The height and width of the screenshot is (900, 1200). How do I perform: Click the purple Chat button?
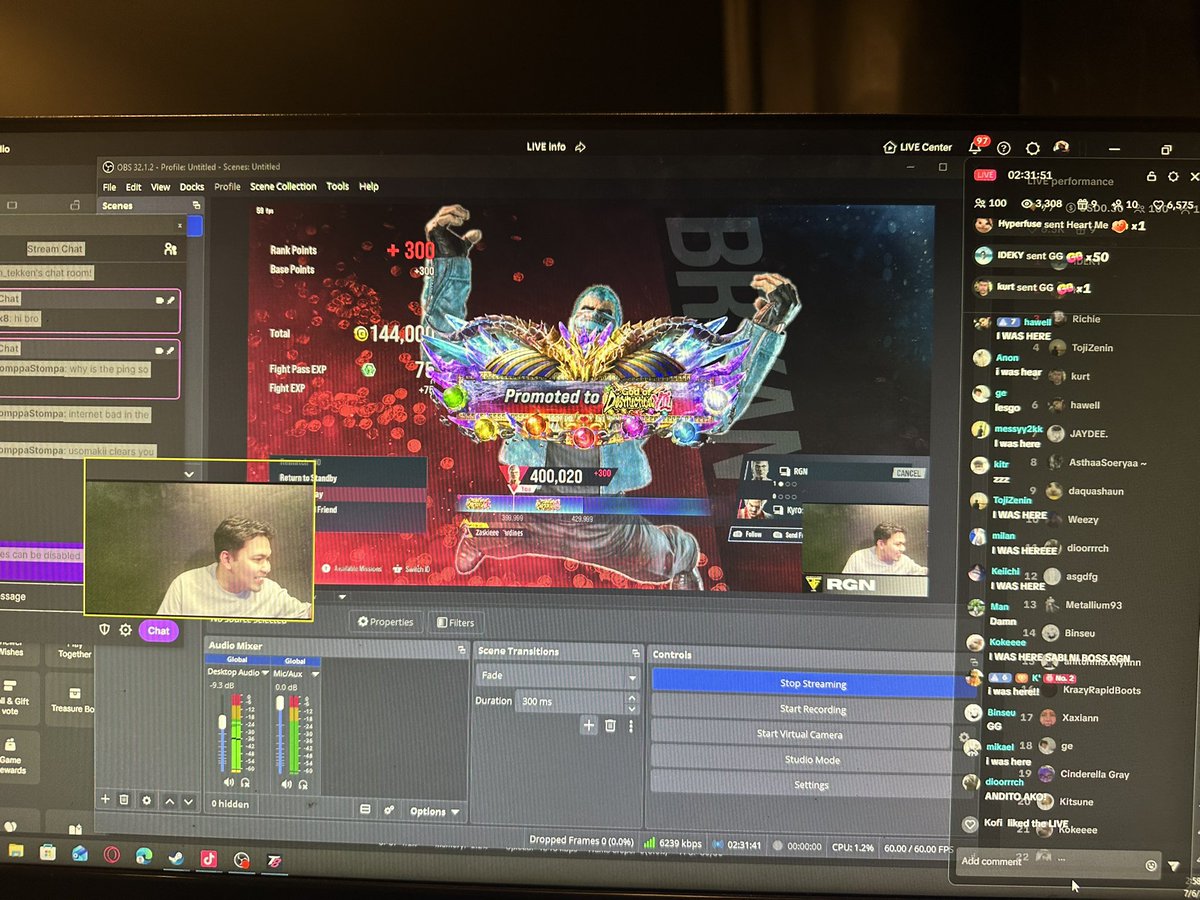pos(159,630)
